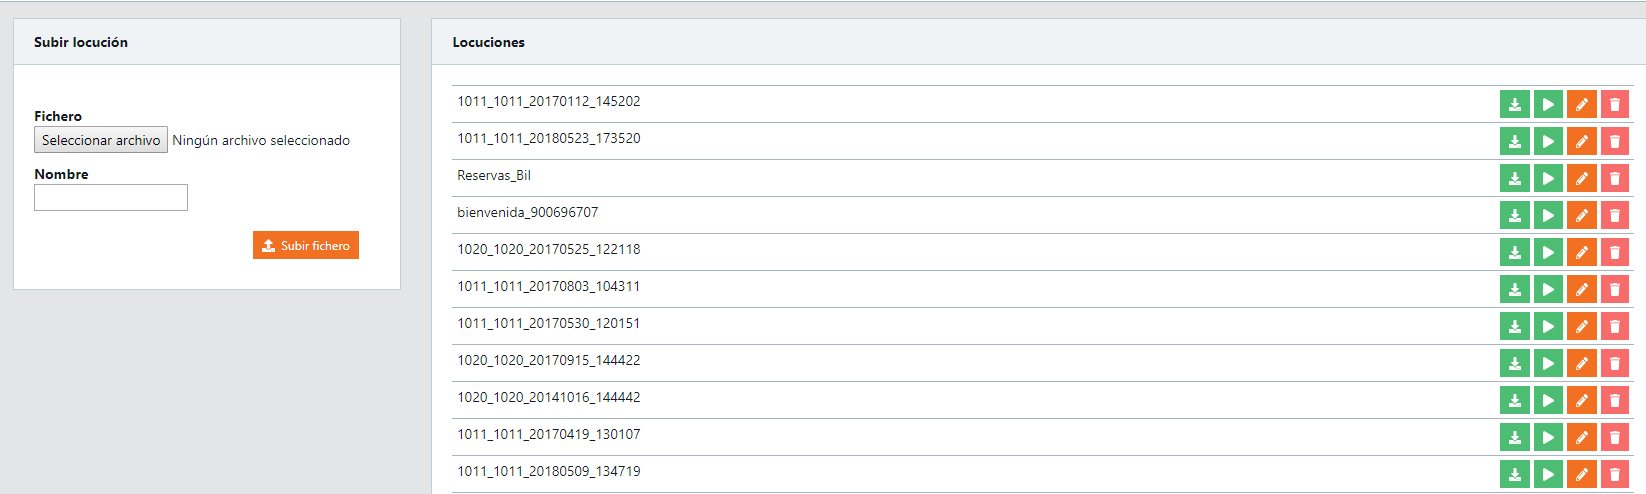This screenshot has width=1646, height=494.
Task: Click the Seleccionar archivo button
Action: point(101,140)
